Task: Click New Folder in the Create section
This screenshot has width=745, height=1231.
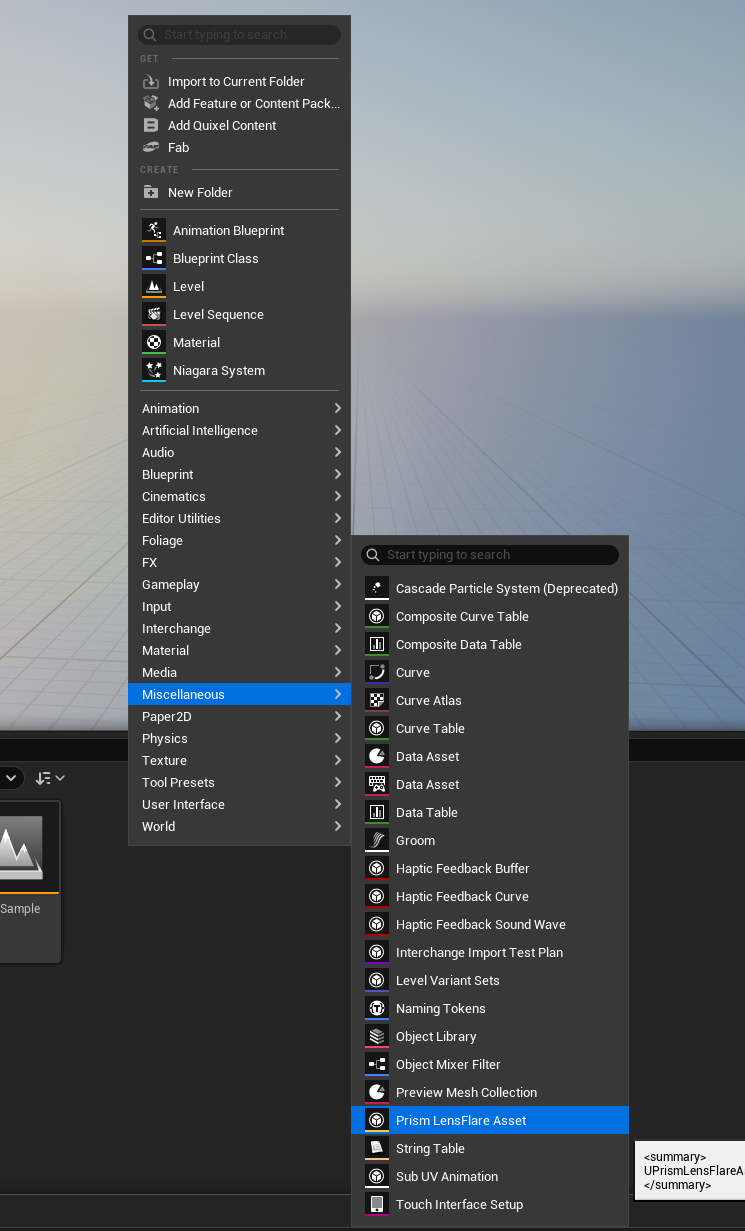Action: pyautogui.click(x=200, y=192)
